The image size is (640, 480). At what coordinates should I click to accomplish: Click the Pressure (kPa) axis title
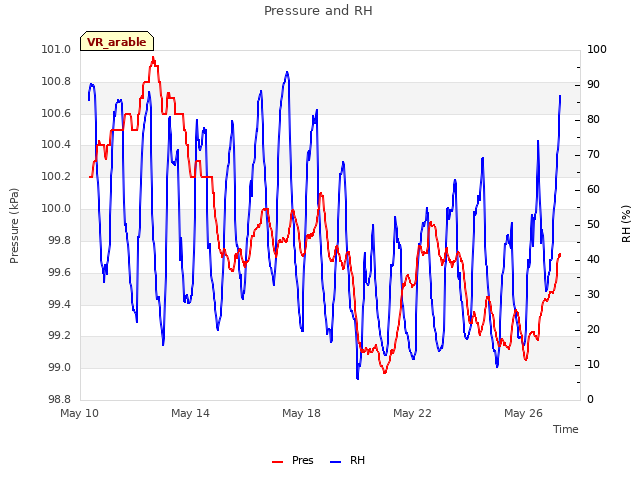[x=14, y=226]
